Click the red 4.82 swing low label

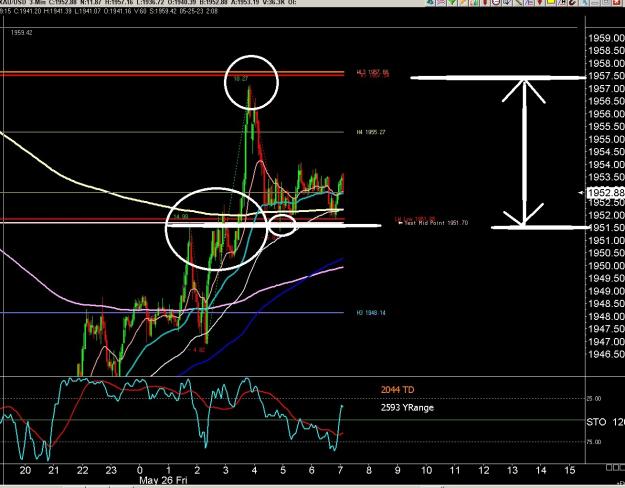click(x=199, y=350)
